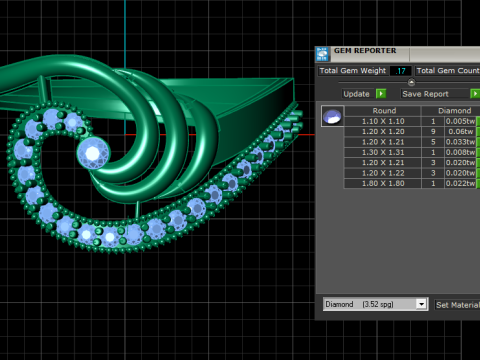Click the 0.005tw weight cell
Screen dimensions: 480x360
coord(460,121)
